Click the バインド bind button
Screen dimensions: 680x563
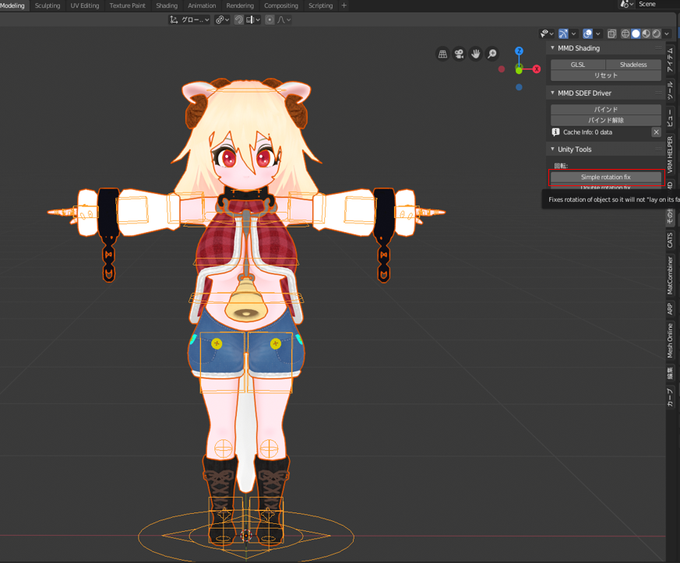(x=606, y=109)
